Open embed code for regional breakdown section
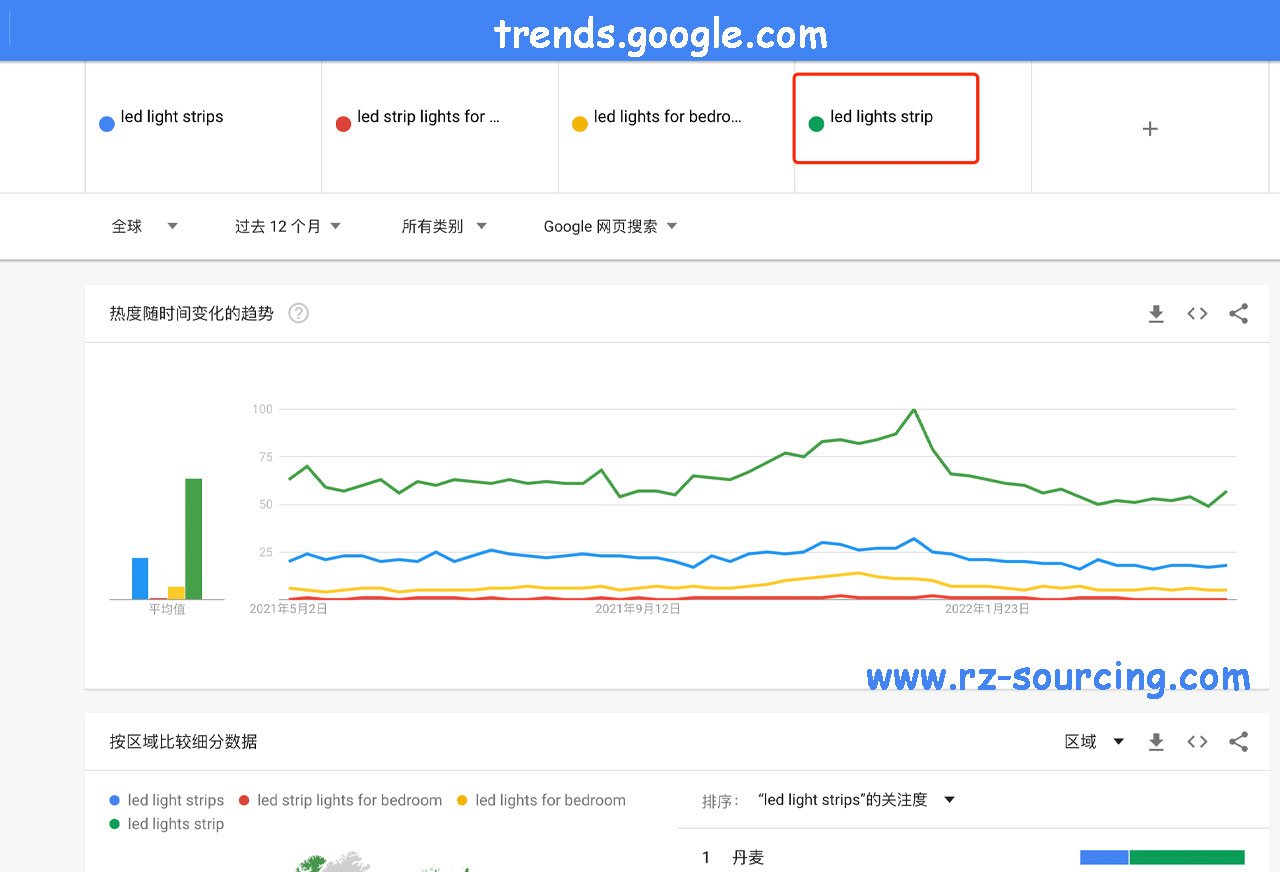 1197,742
